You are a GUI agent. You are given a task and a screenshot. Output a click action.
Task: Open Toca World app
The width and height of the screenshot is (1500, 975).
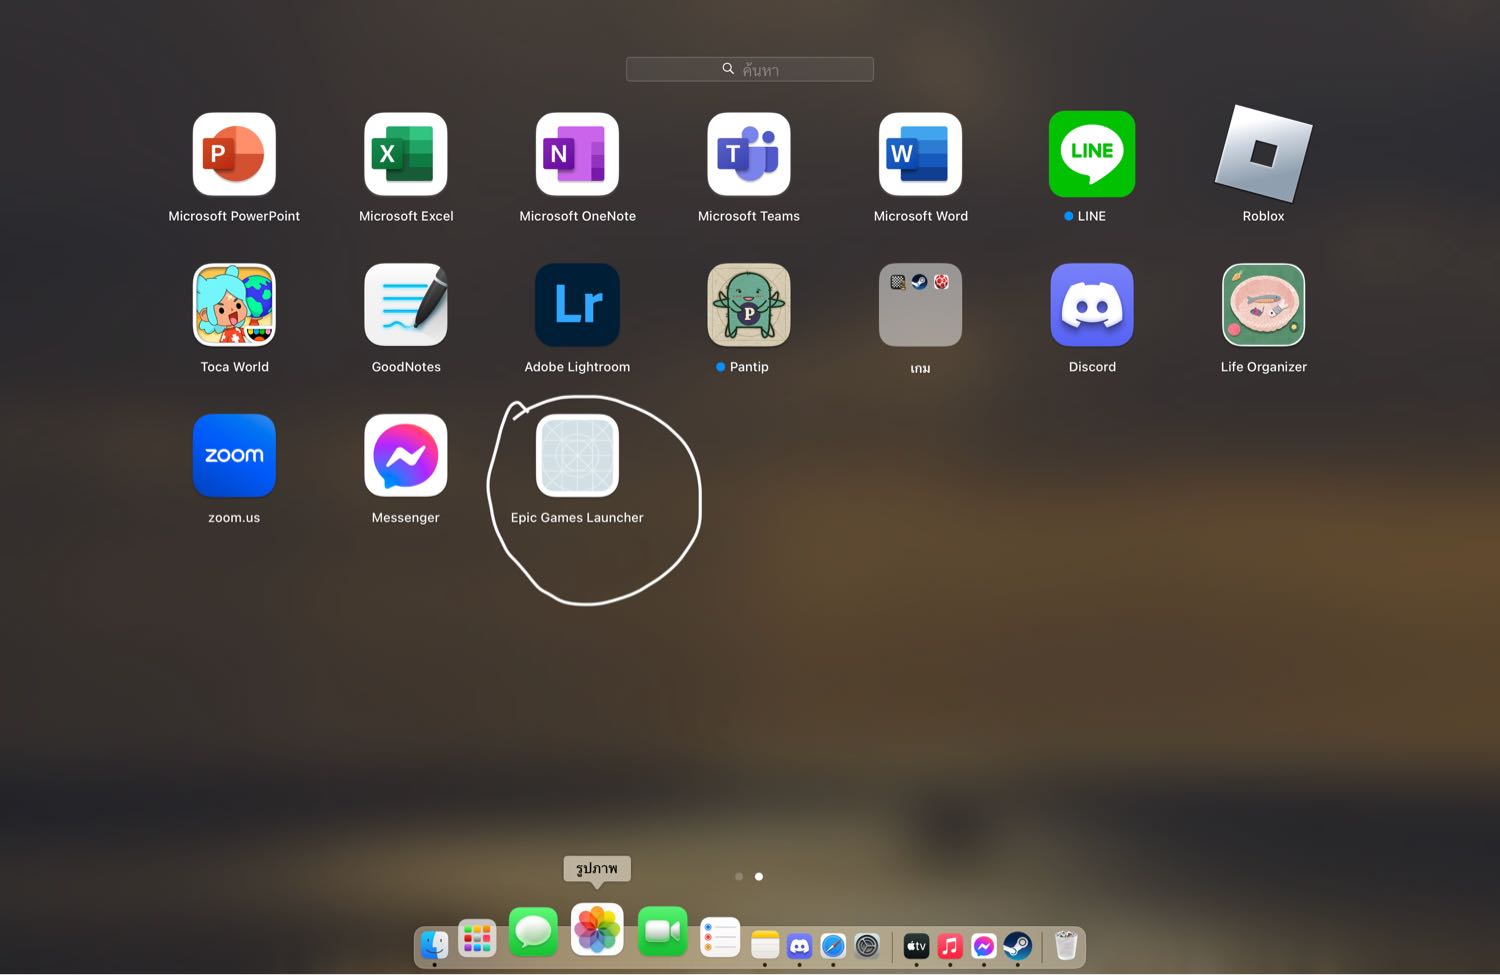(234, 305)
